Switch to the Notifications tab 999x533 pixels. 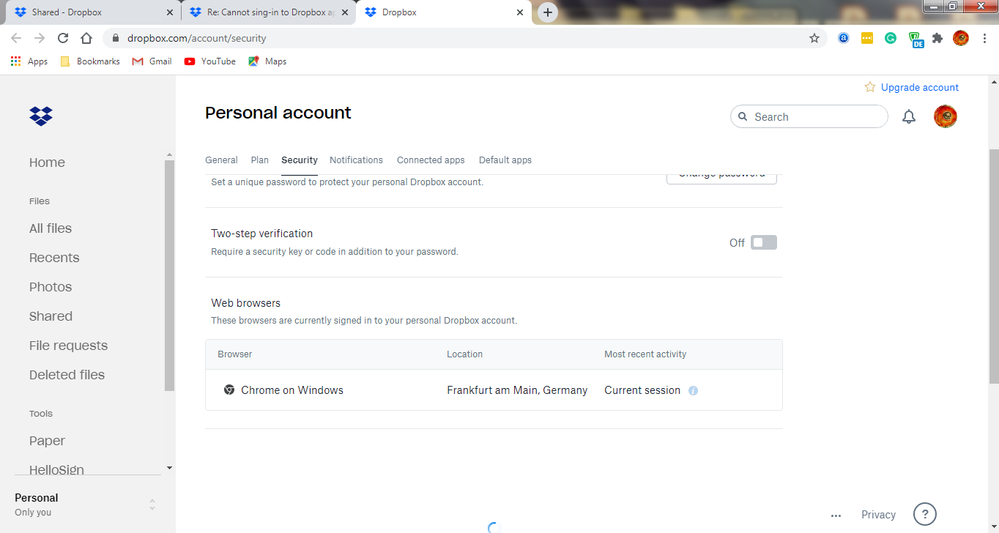(356, 160)
